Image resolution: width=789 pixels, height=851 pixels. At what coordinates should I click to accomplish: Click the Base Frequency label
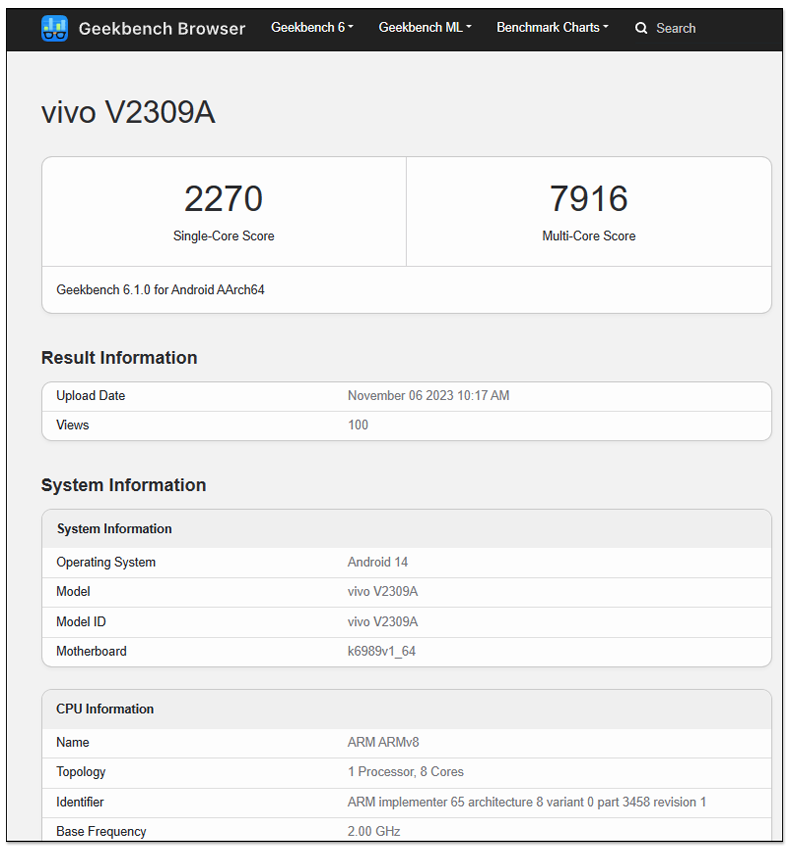[101, 831]
